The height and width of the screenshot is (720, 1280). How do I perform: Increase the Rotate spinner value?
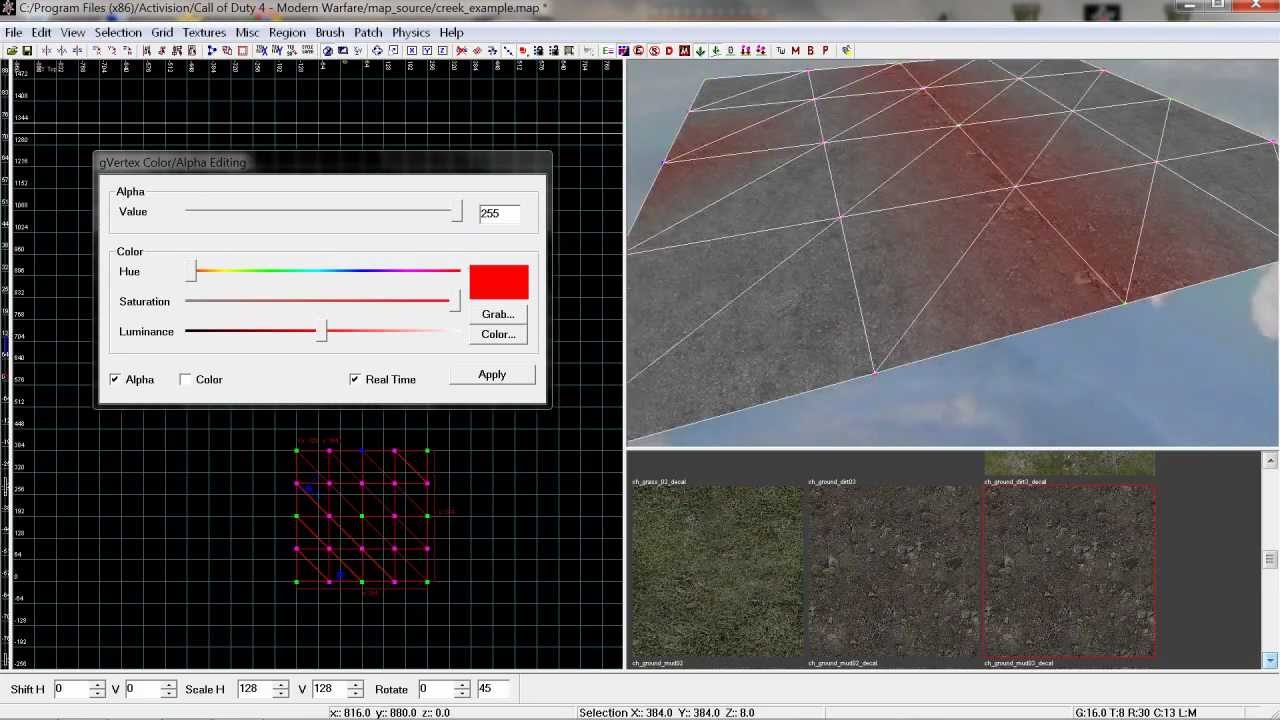tap(462, 685)
